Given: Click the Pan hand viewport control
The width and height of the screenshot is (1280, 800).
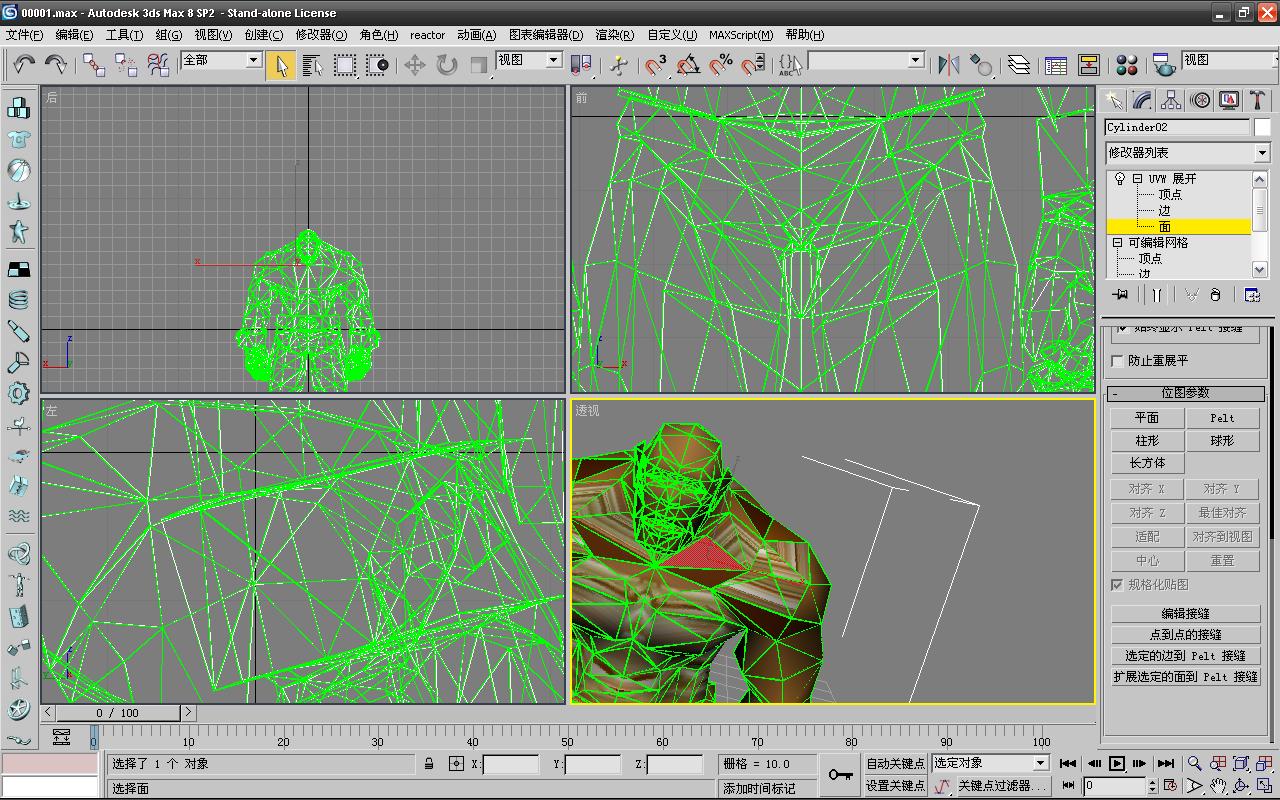Looking at the screenshot, I should [x=1217, y=786].
